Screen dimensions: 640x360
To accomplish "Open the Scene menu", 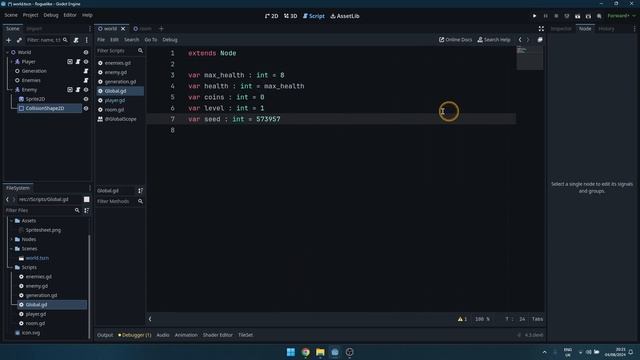I will [x=11, y=15].
